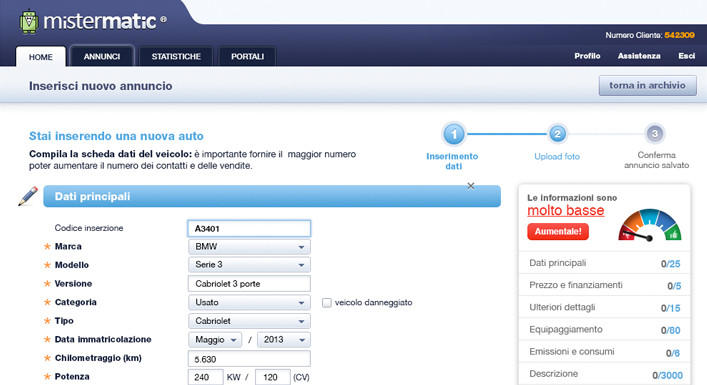The height and width of the screenshot is (385, 707).
Task: Click the molto basse link
Action: click(x=565, y=211)
